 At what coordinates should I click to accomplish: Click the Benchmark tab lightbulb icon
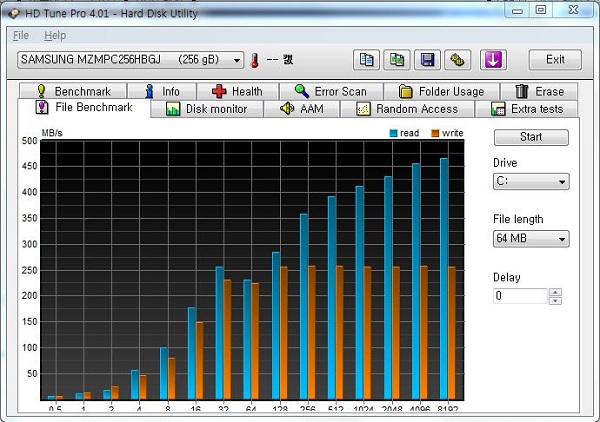[41, 91]
